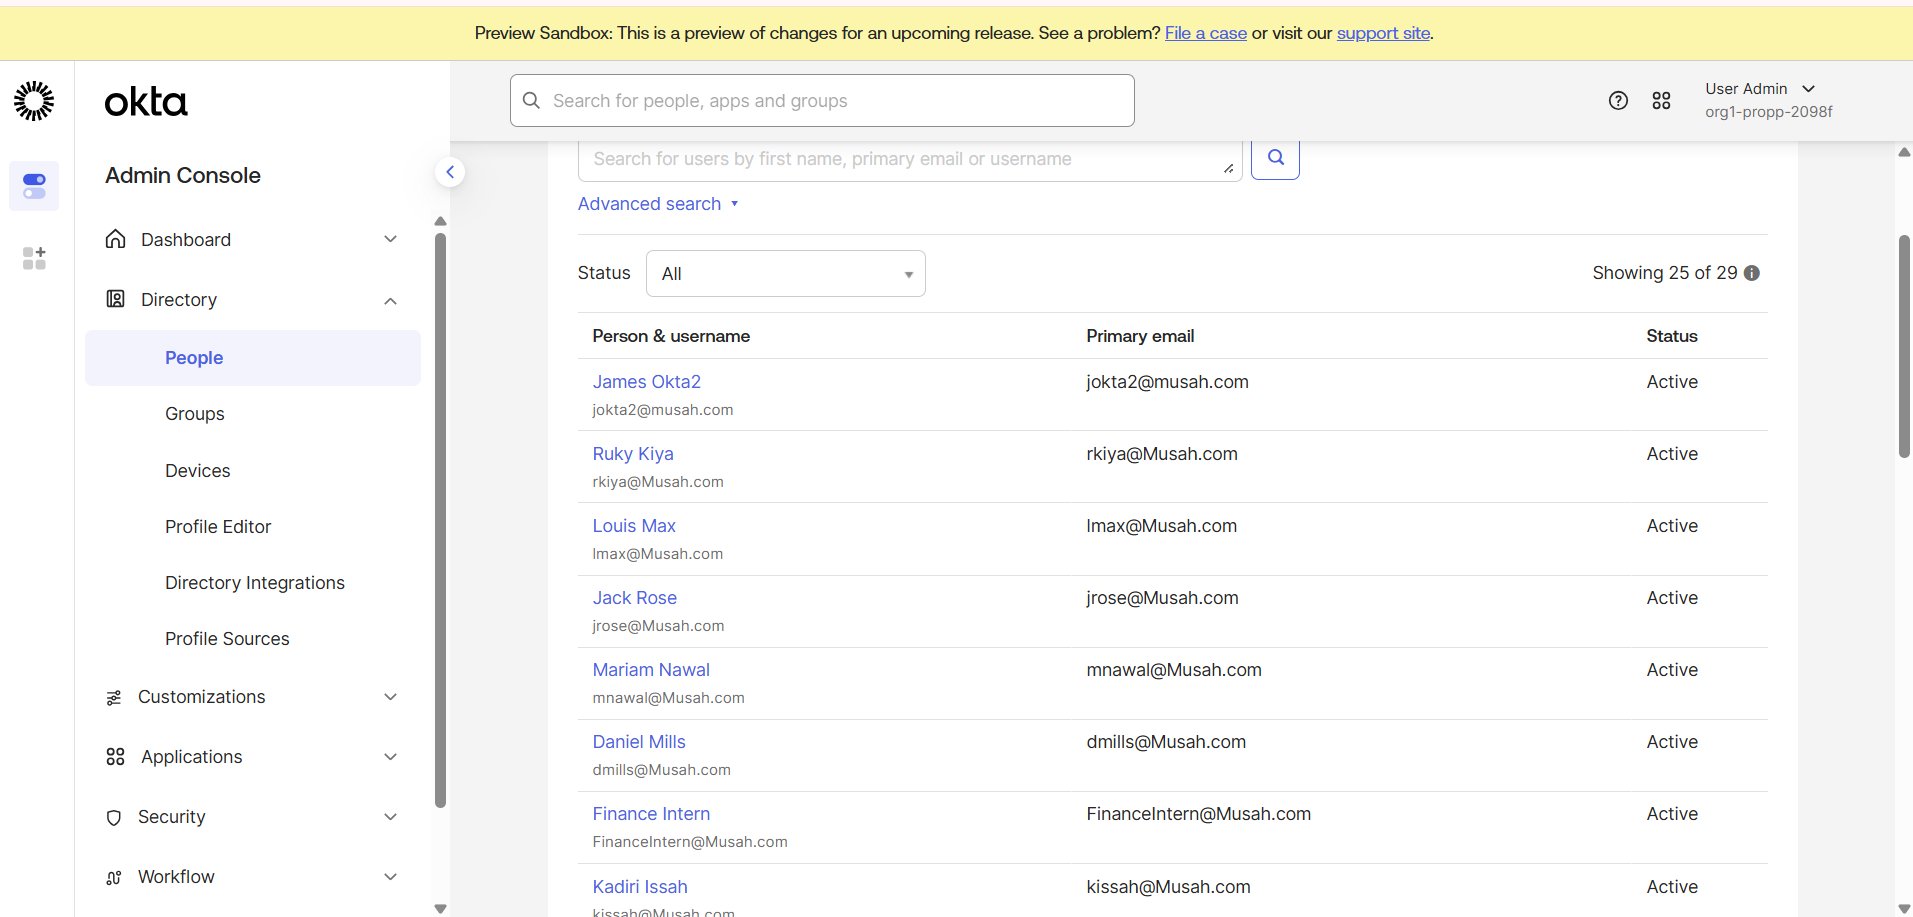Collapse the sidebar with the left chevron button
The height and width of the screenshot is (917, 1913).
pyautogui.click(x=450, y=172)
